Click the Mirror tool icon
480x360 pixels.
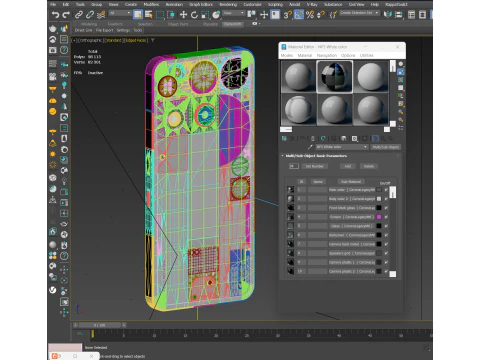coord(387,14)
